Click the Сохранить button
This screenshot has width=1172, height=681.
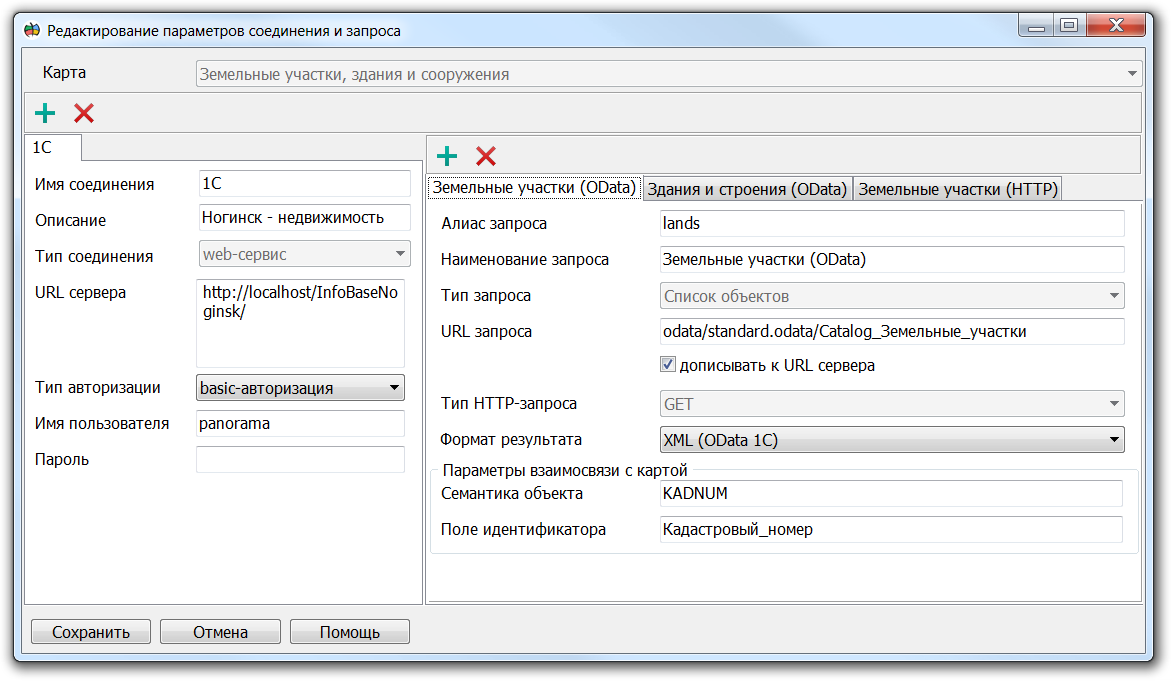[x=90, y=631]
